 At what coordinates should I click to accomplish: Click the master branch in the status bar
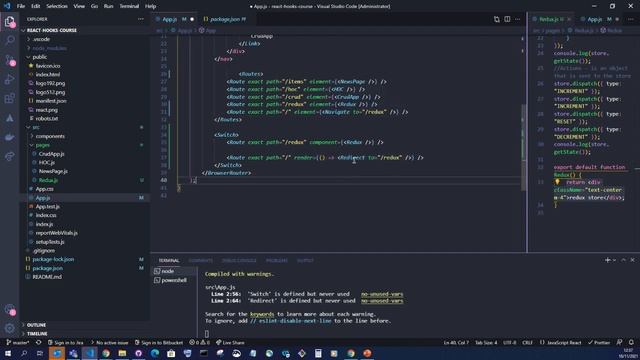tap(18, 342)
